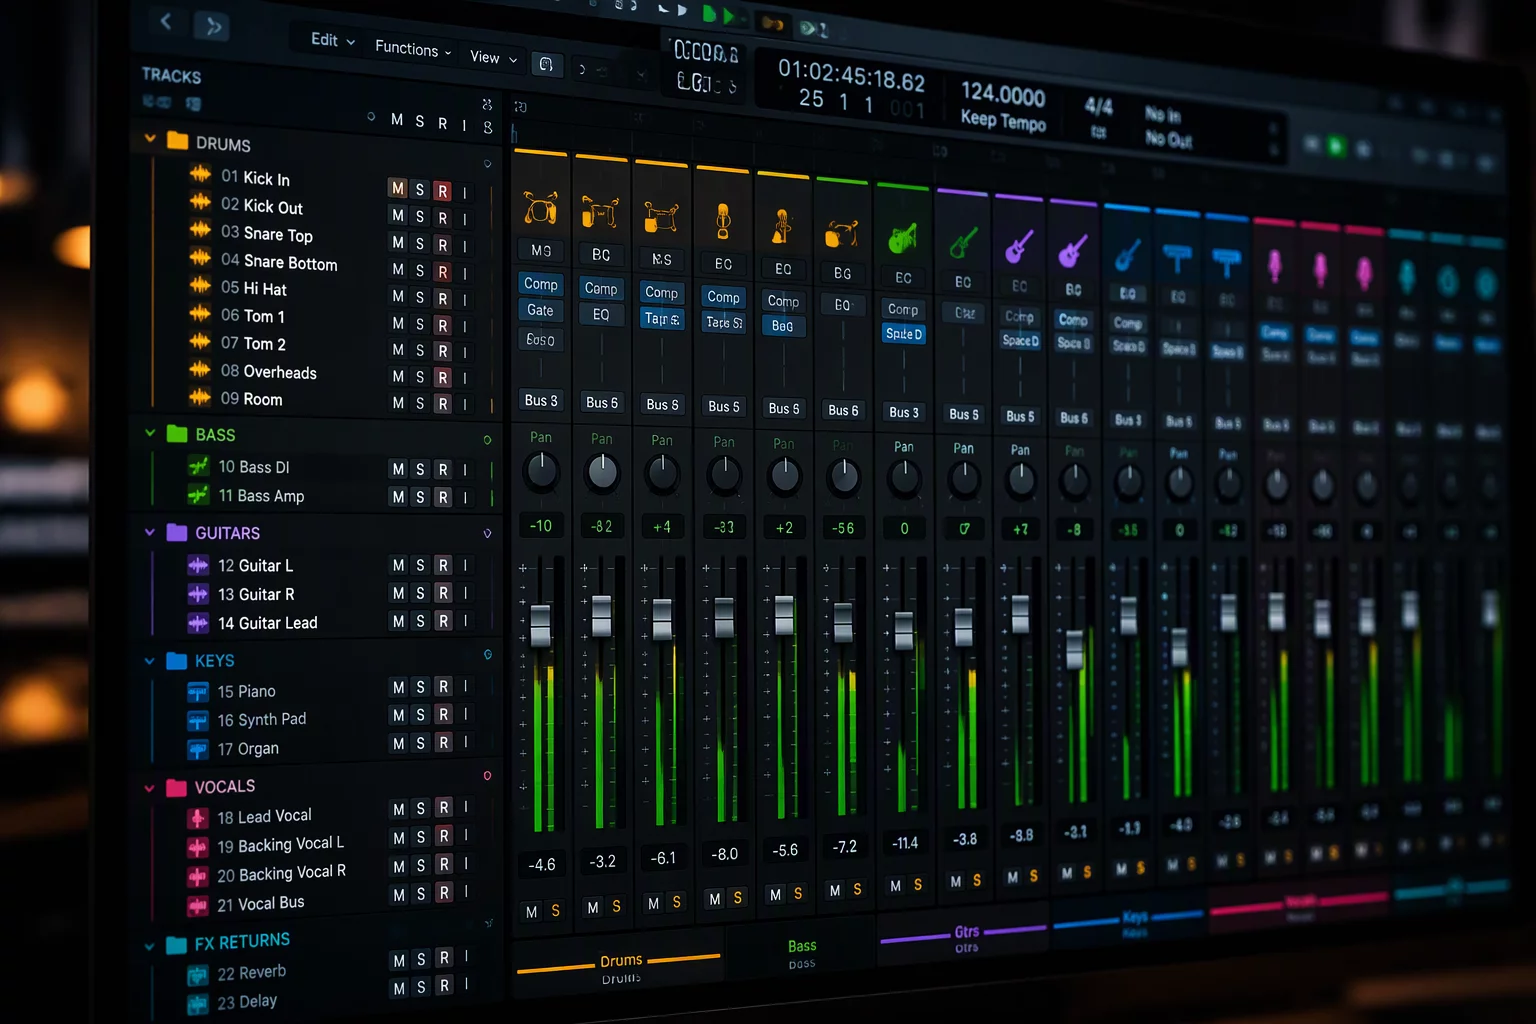The height and width of the screenshot is (1024, 1536).
Task: Click the back arrow in the top toolbar
Action: 166,21
